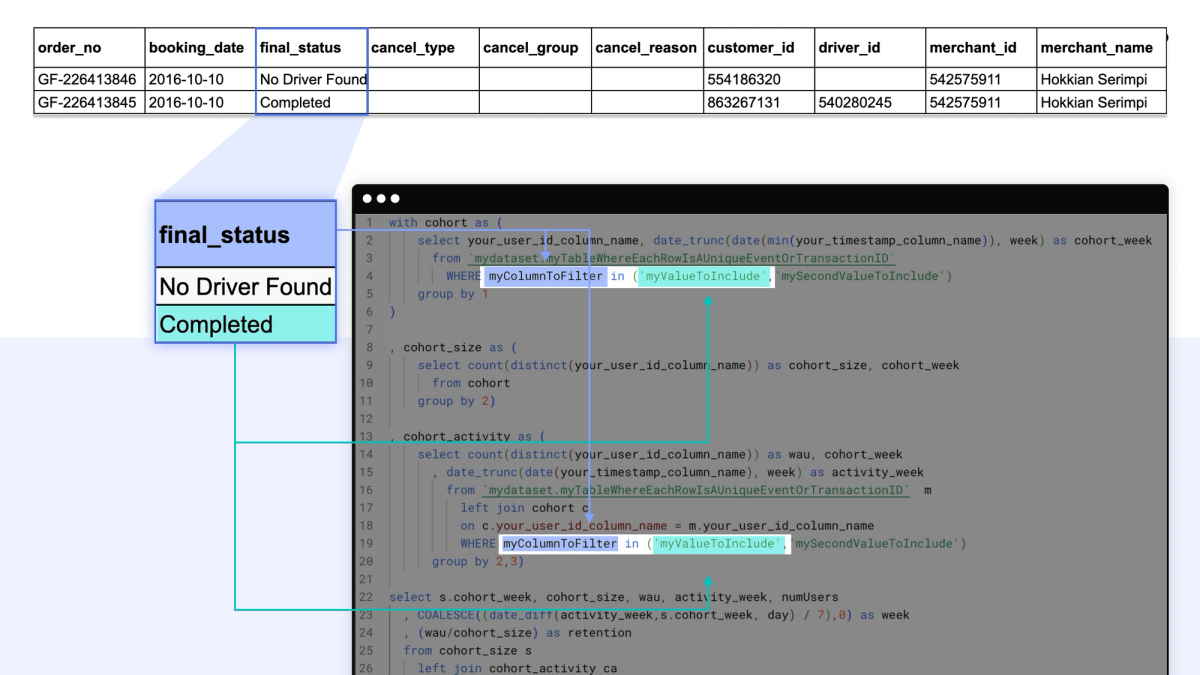This screenshot has width=1200, height=675.
Task: Click the final_status header in the top table
Action: click(x=300, y=48)
